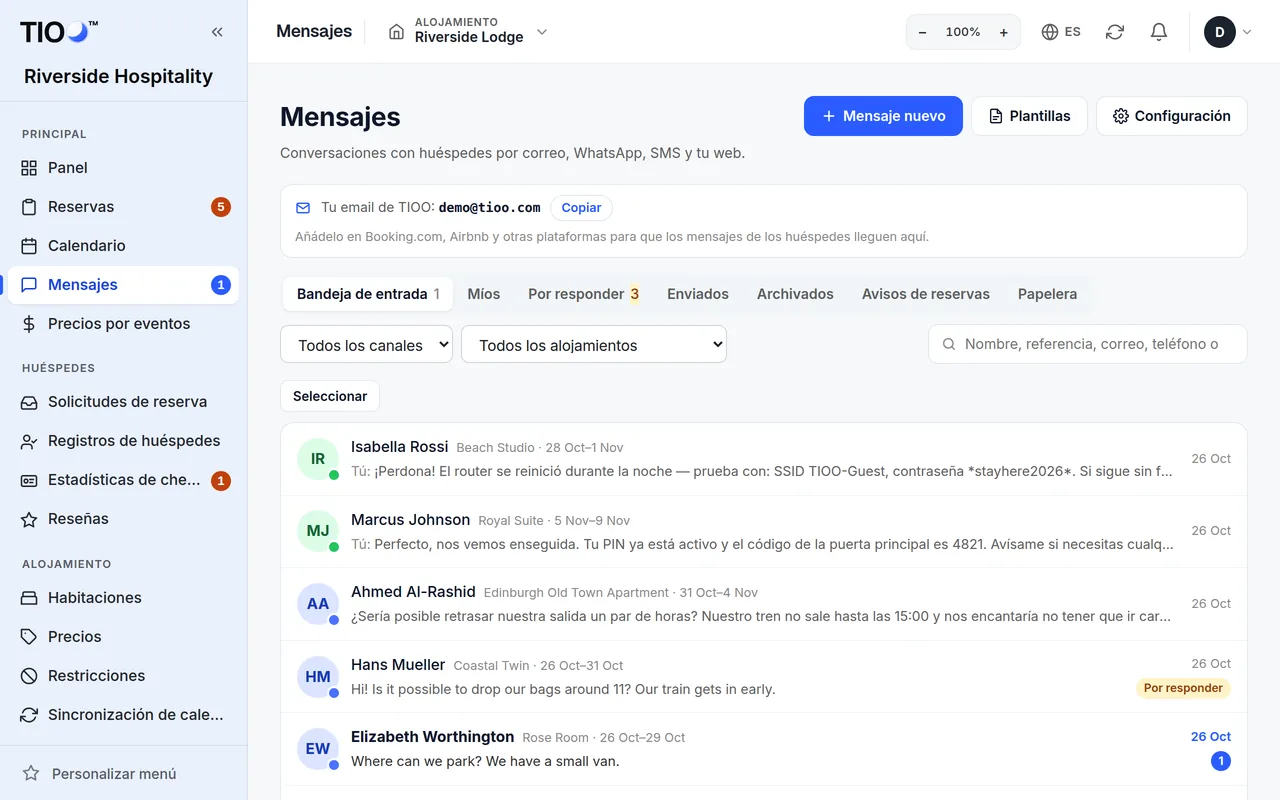Open the check-in statistics sidebar item
Image resolution: width=1280 pixels, height=800 pixels.
click(x=123, y=480)
